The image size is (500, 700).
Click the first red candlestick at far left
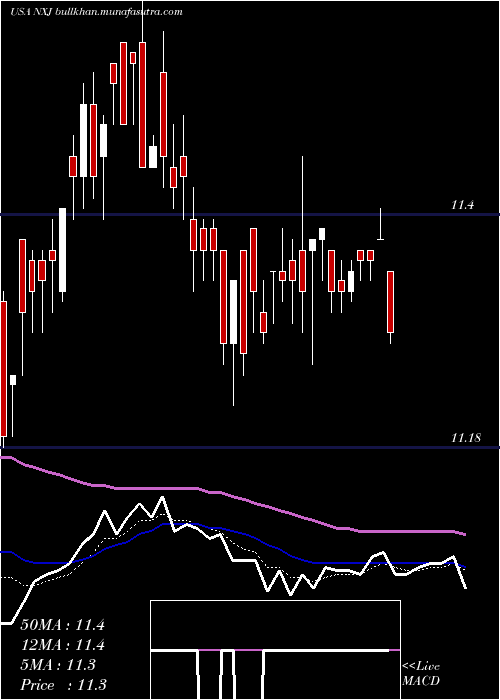(4, 369)
